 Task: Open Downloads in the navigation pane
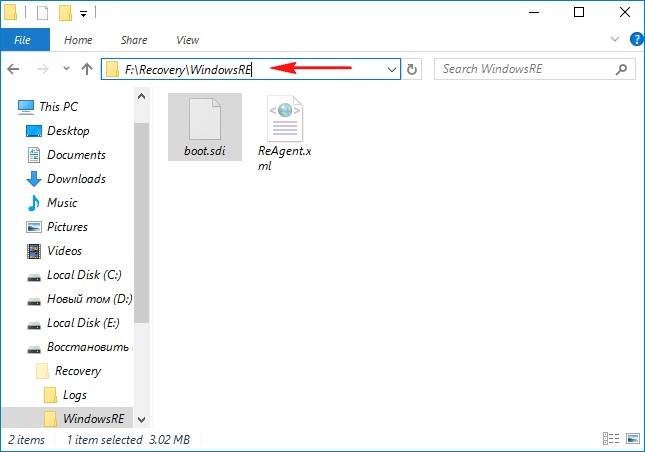[x=76, y=179]
